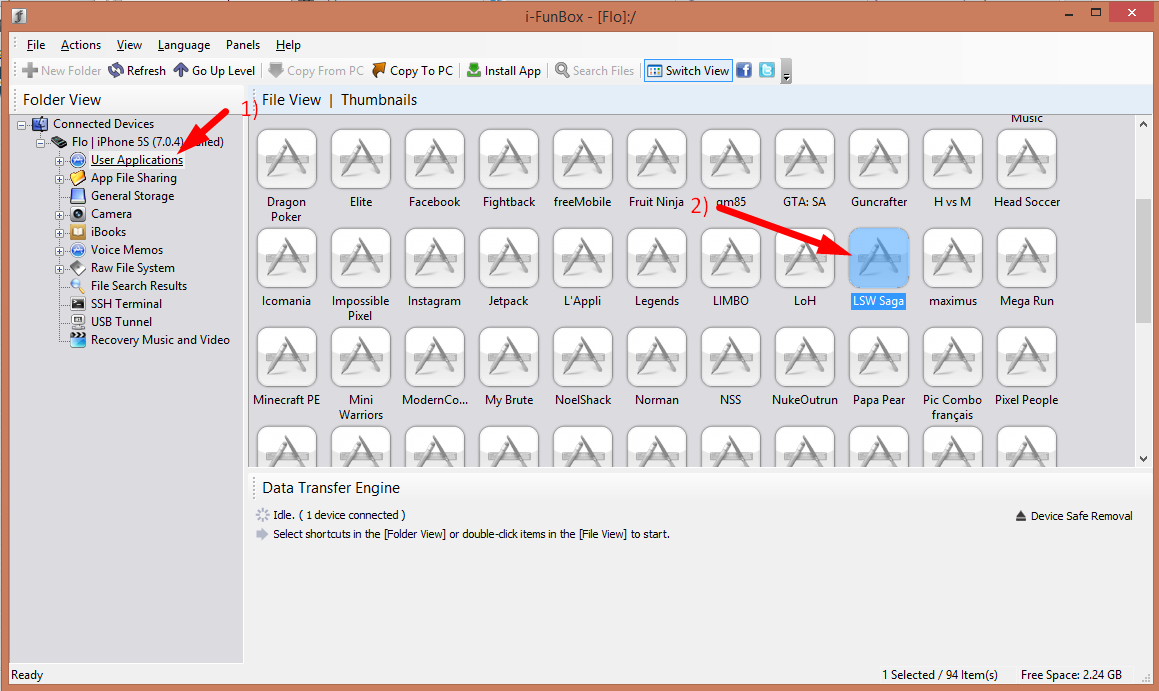This screenshot has height=691, width=1159.
Task: Select the GTA: SA app icon
Action: pyautogui.click(x=804, y=159)
